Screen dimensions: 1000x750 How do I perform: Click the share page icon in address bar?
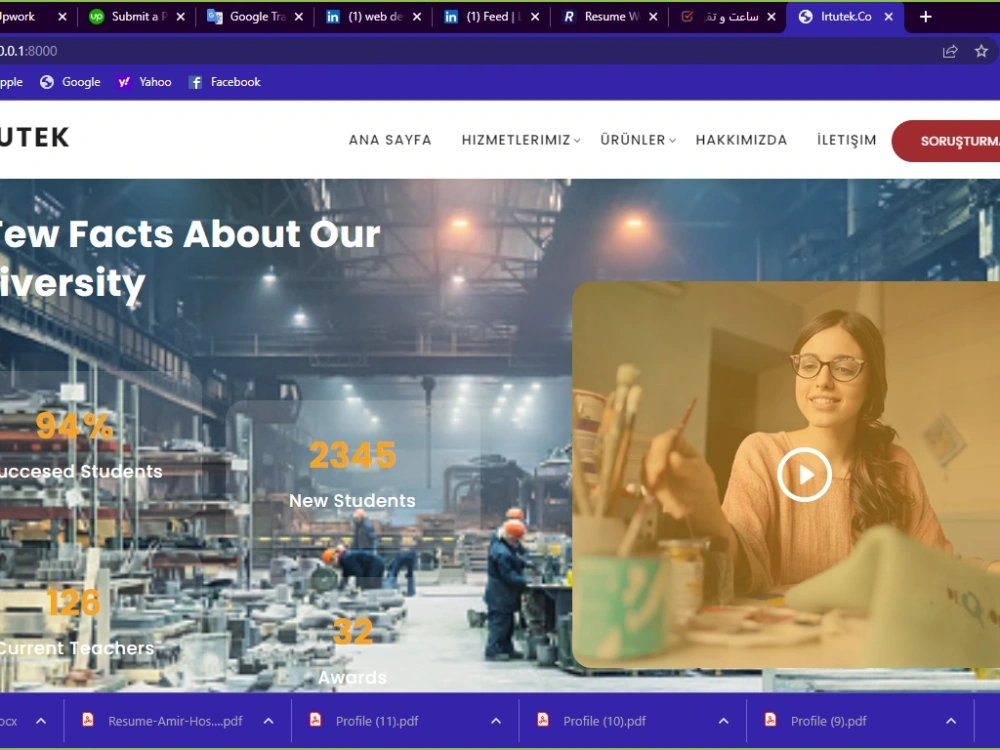(950, 51)
